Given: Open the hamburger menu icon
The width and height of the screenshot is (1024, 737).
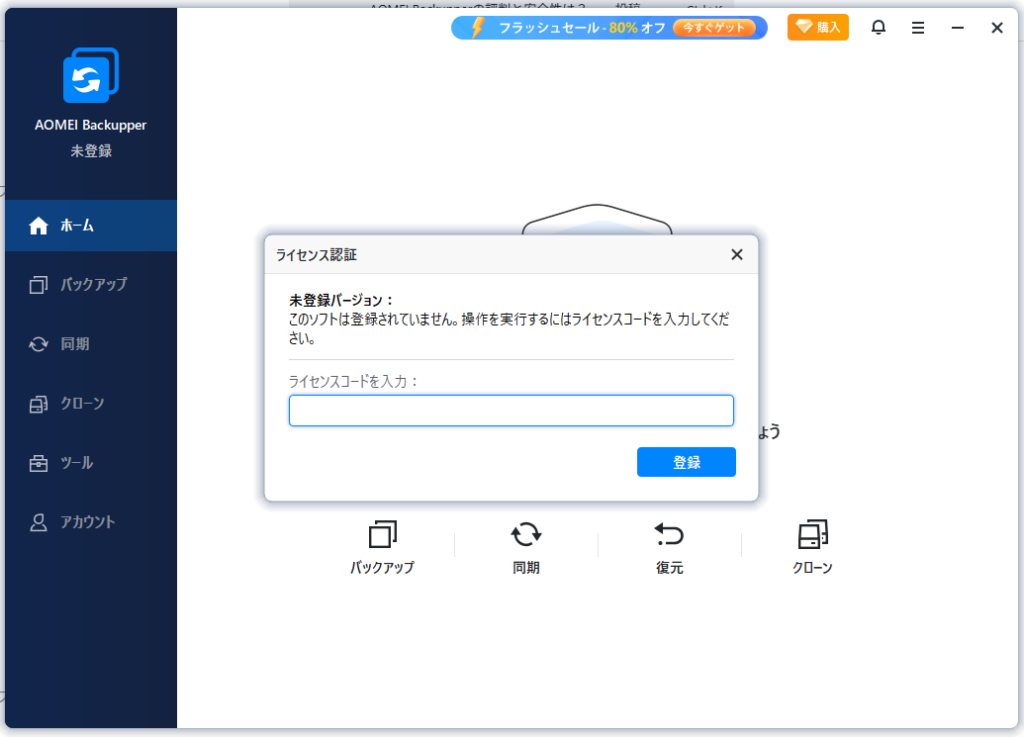Looking at the screenshot, I should 918,27.
